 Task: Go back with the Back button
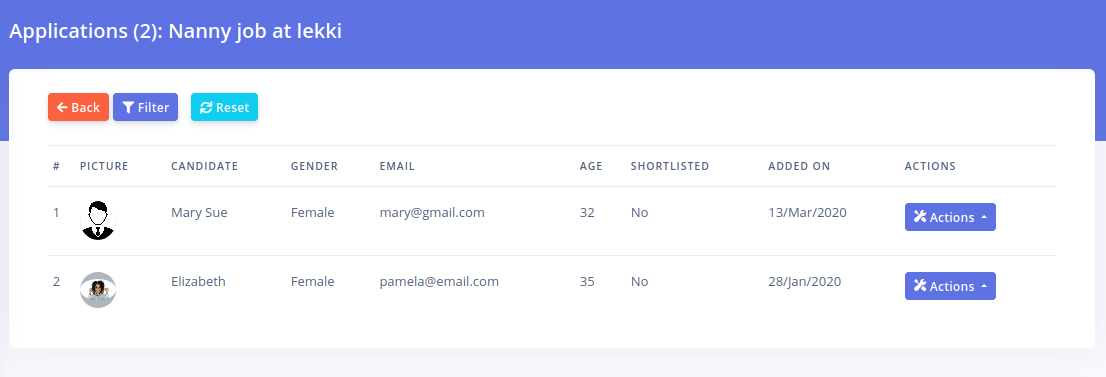point(78,107)
